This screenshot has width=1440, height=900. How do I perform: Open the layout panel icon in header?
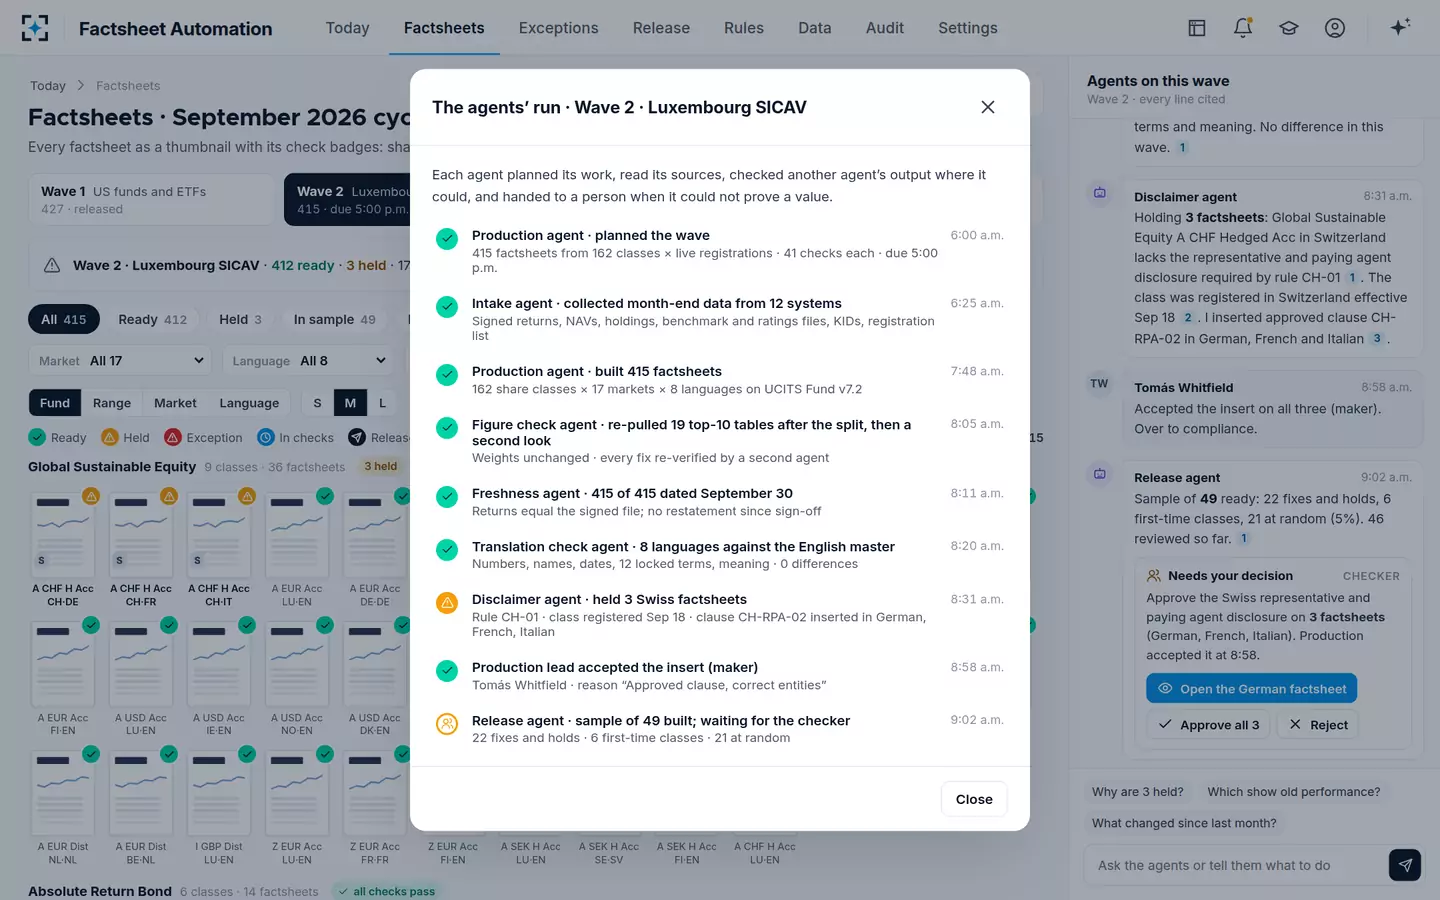(x=1197, y=28)
